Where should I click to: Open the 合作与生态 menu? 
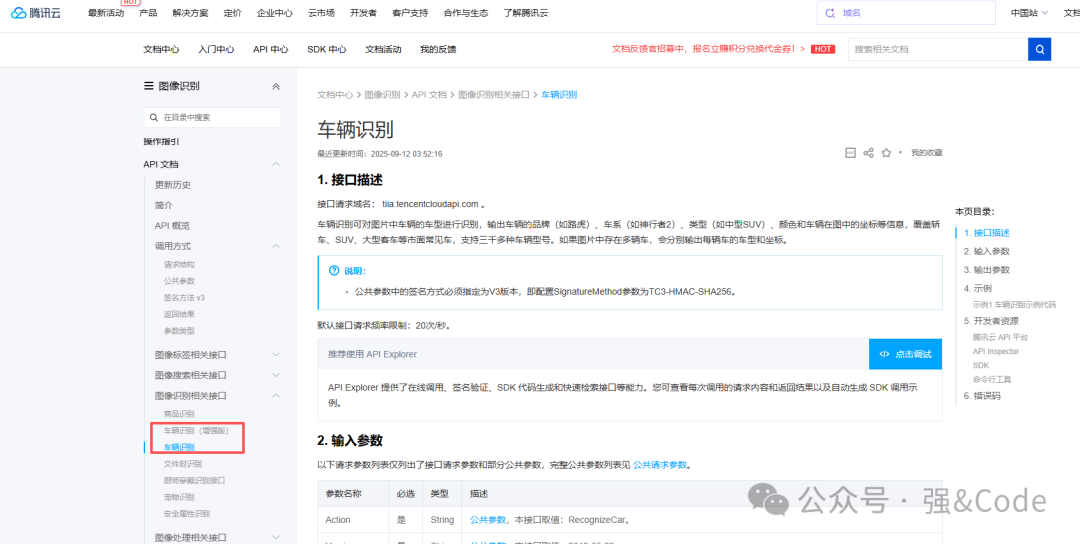tap(466, 13)
